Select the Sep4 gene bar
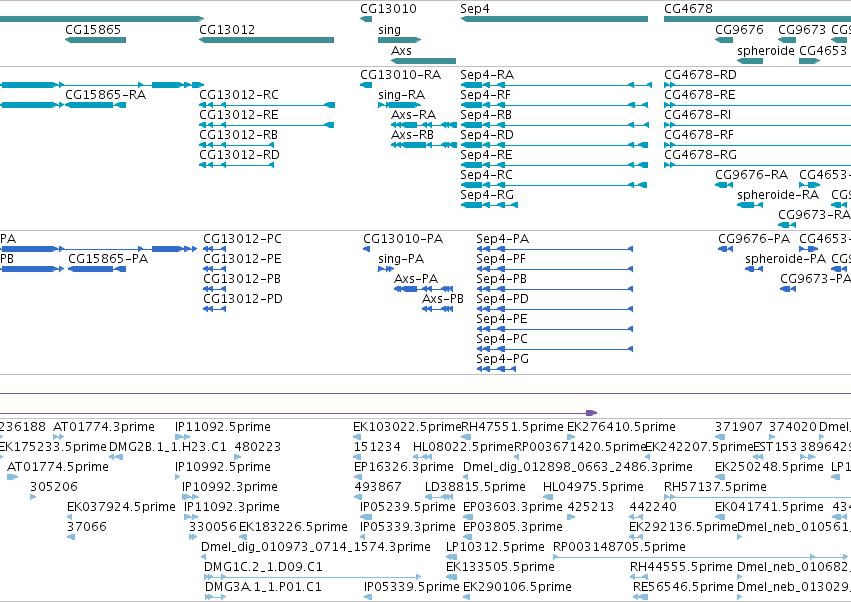The height and width of the screenshot is (602, 851). pyautogui.click(x=554, y=19)
